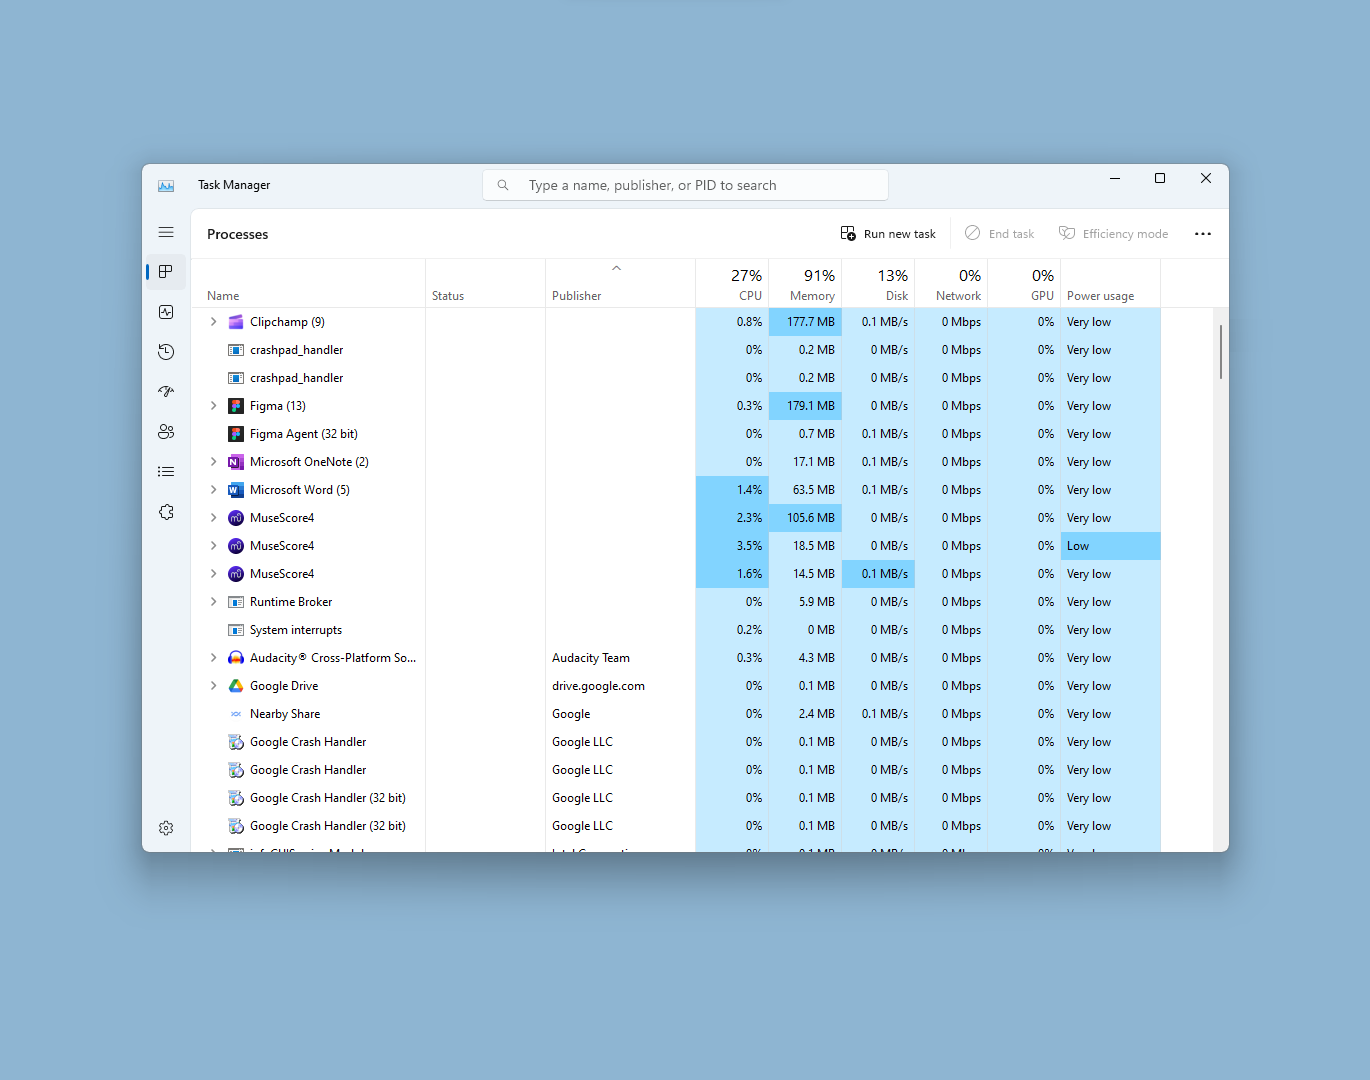Sort by the Network column

pos(951,284)
